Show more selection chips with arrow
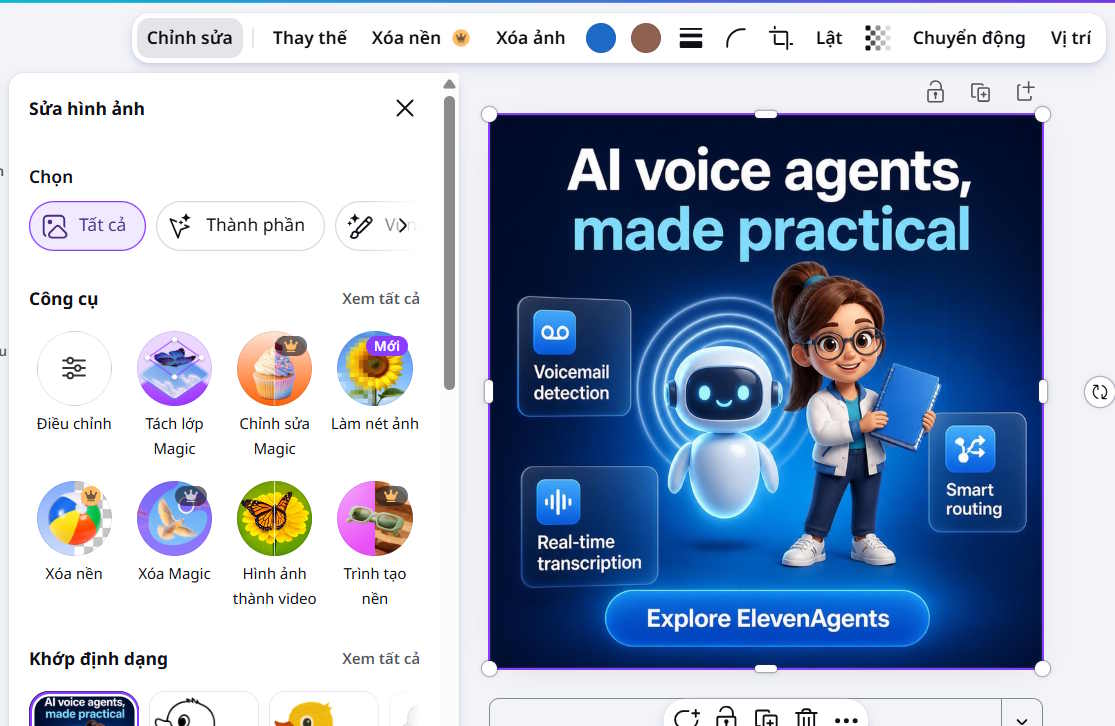The width and height of the screenshot is (1115, 726). coord(403,226)
